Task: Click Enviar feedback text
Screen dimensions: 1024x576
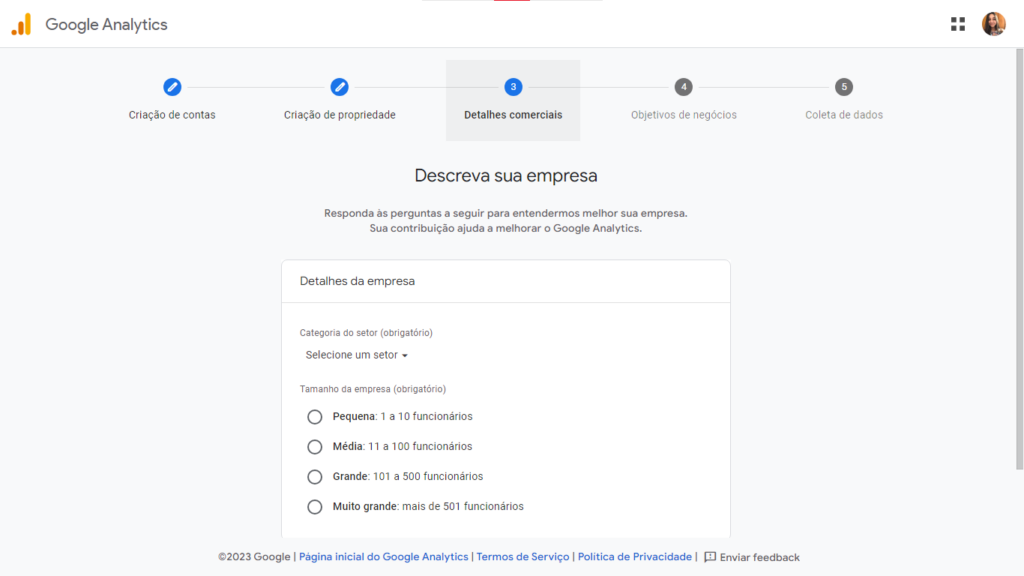Action: [760, 557]
